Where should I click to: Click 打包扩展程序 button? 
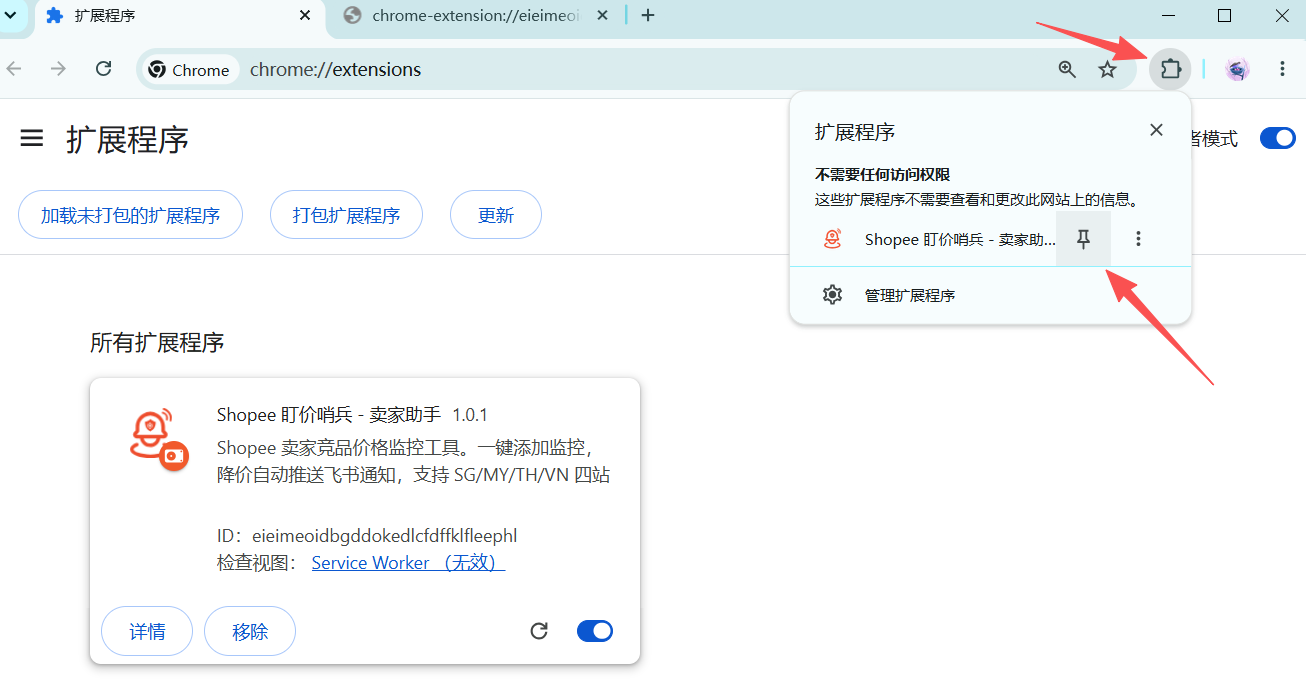(346, 215)
